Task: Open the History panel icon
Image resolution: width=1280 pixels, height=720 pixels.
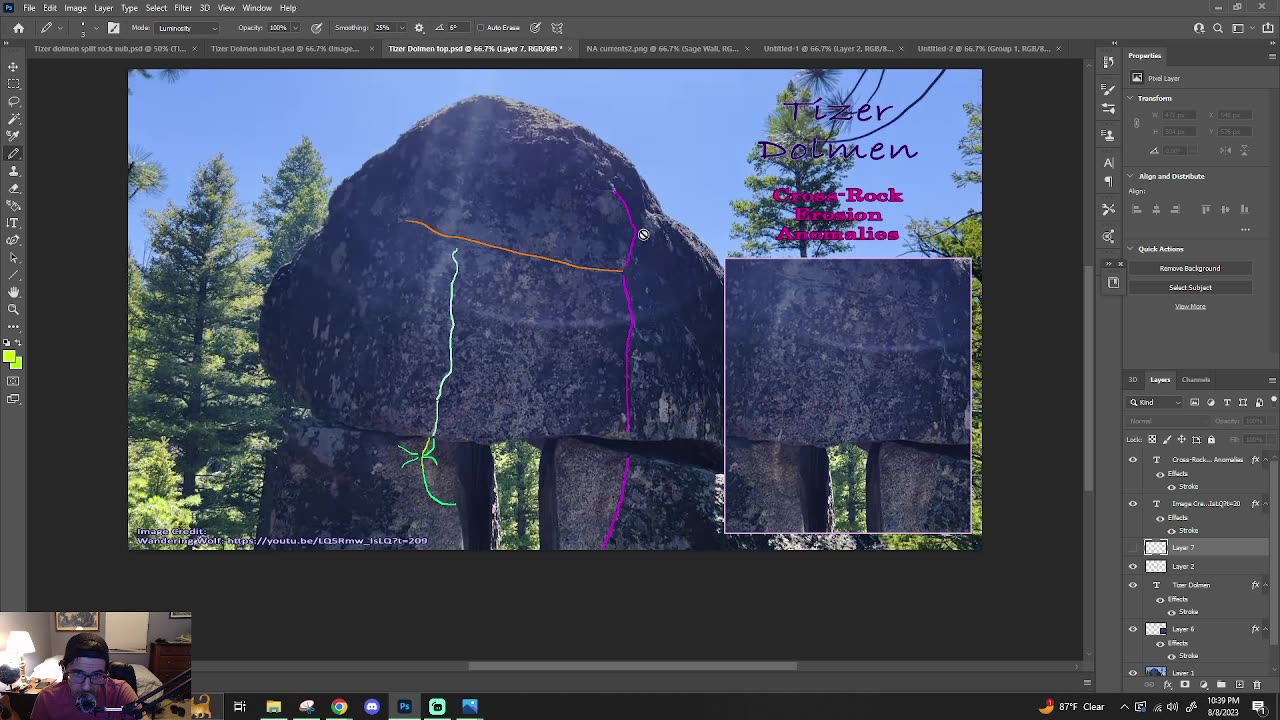Action: 1109,63
